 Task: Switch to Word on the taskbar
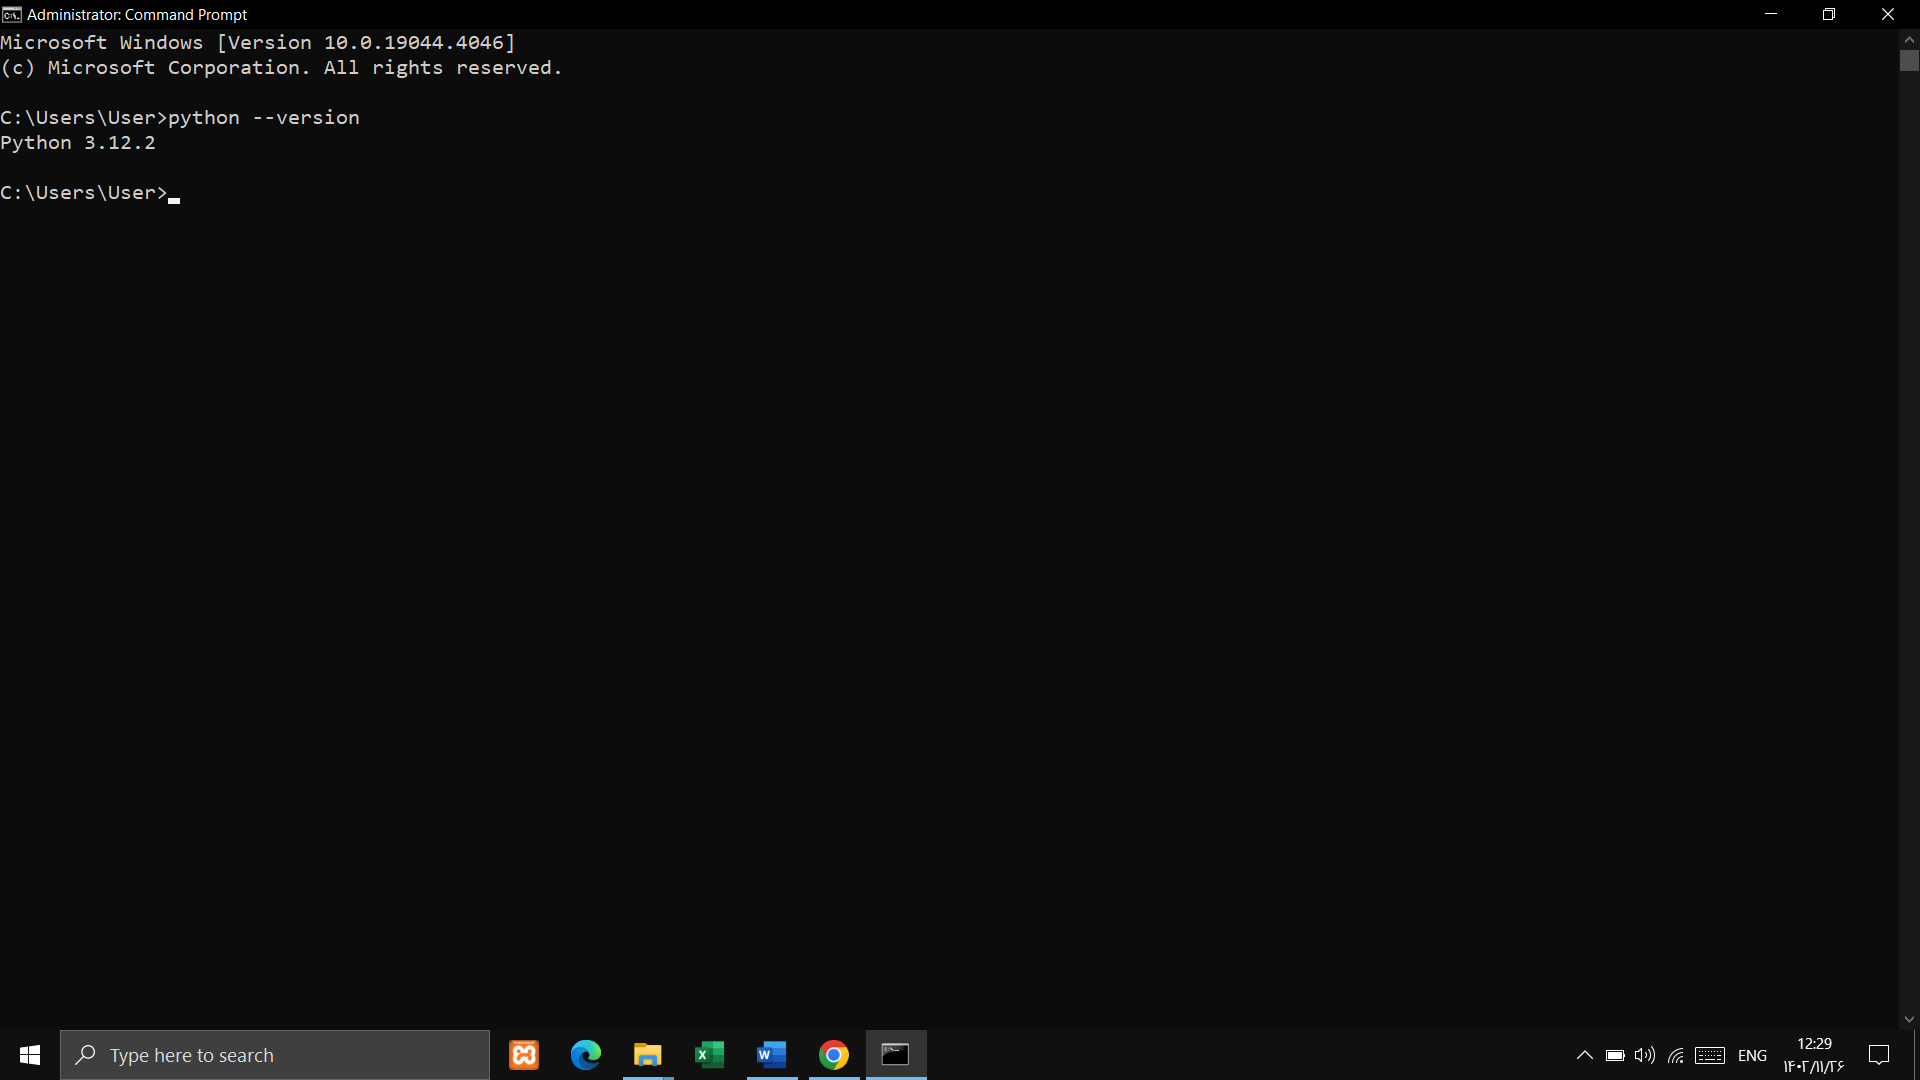(772, 1055)
